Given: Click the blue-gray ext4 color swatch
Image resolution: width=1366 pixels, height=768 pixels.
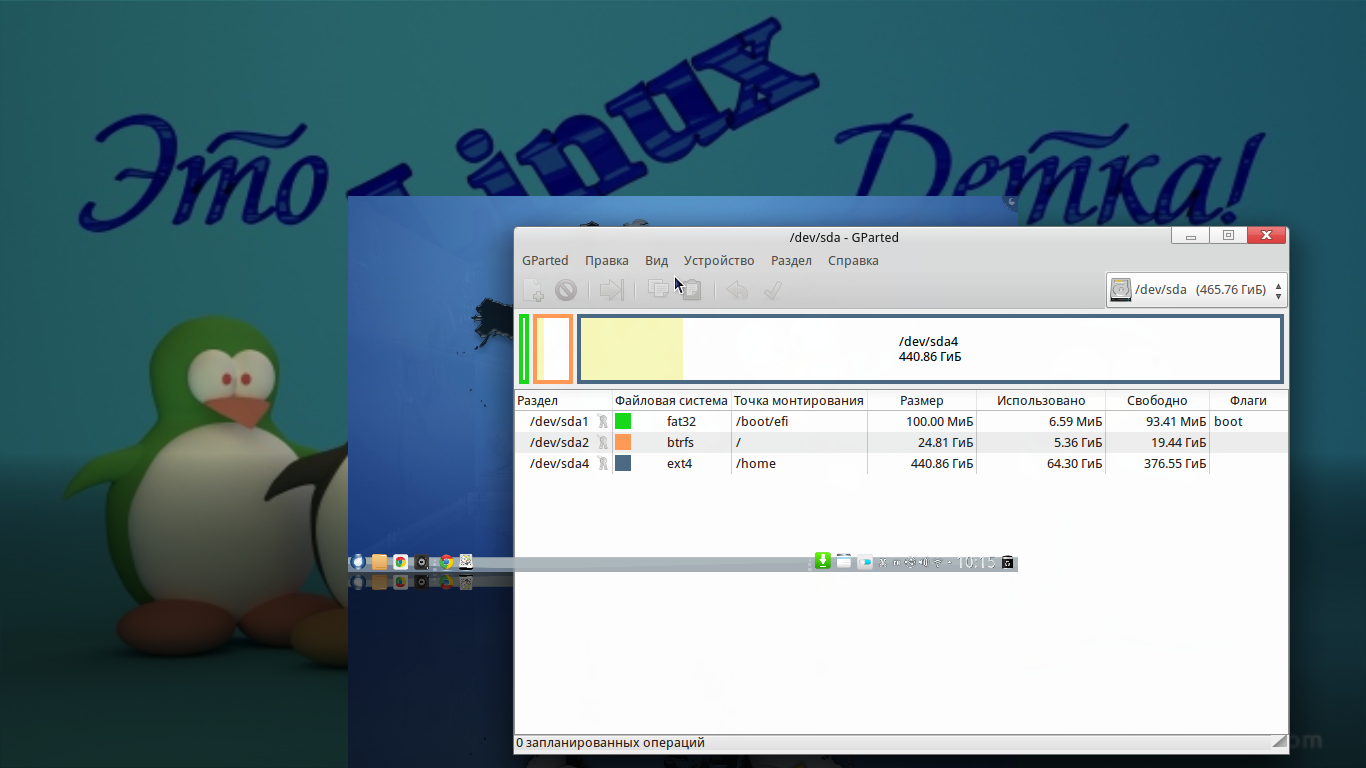Looking at the screenshot, I should point(623,464).
